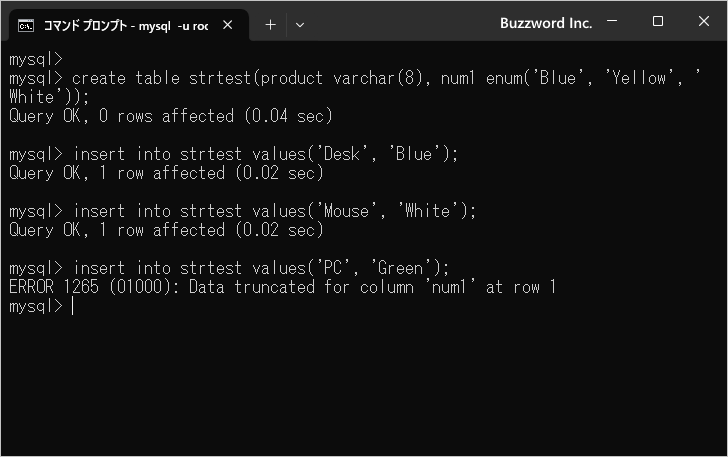Minimize the terminal window
728x457 pixels.
pos(612,21)
